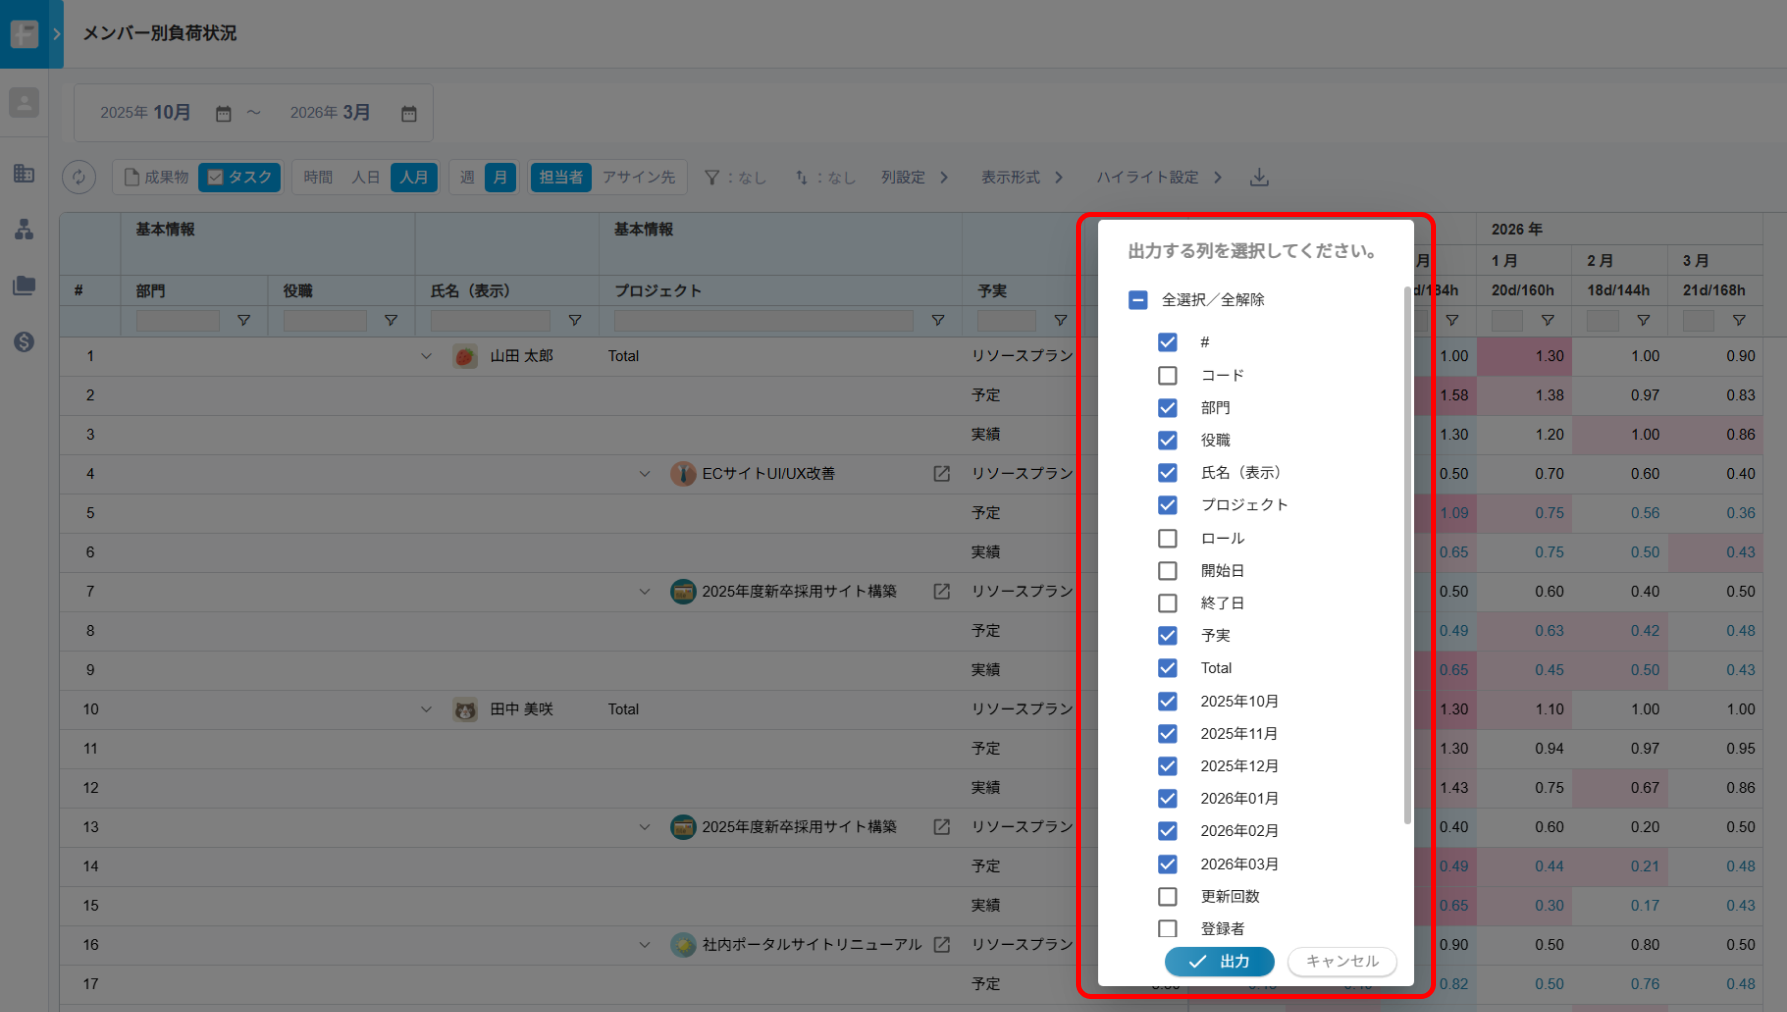The height and width of the screenshot is (1012, 1787).
Task: Toggle the 全選択／全解除 checkbox
Action: [1138, 300]
